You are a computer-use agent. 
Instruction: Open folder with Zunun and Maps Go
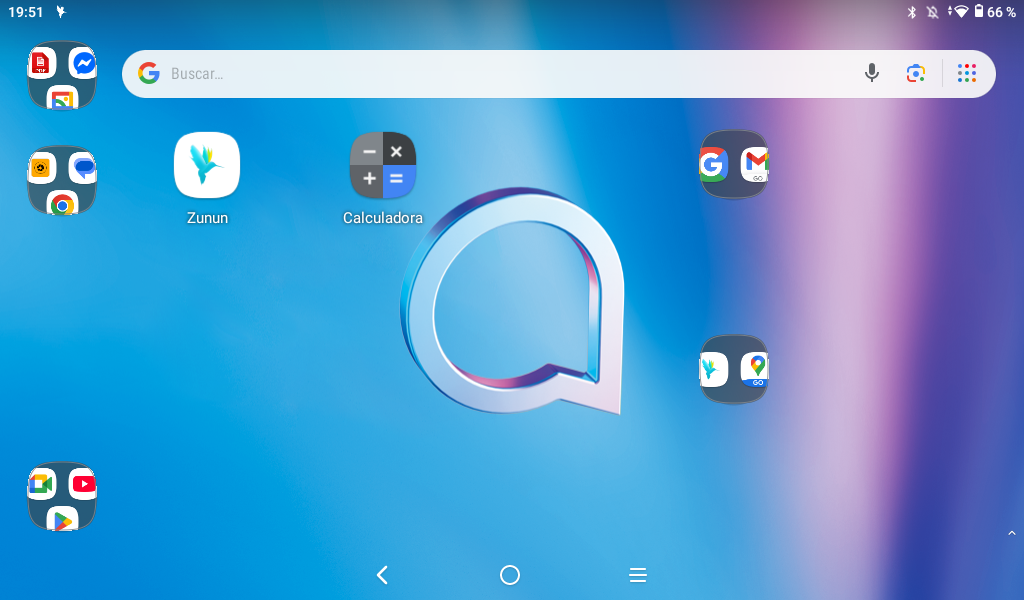click(x=734, y=369)
